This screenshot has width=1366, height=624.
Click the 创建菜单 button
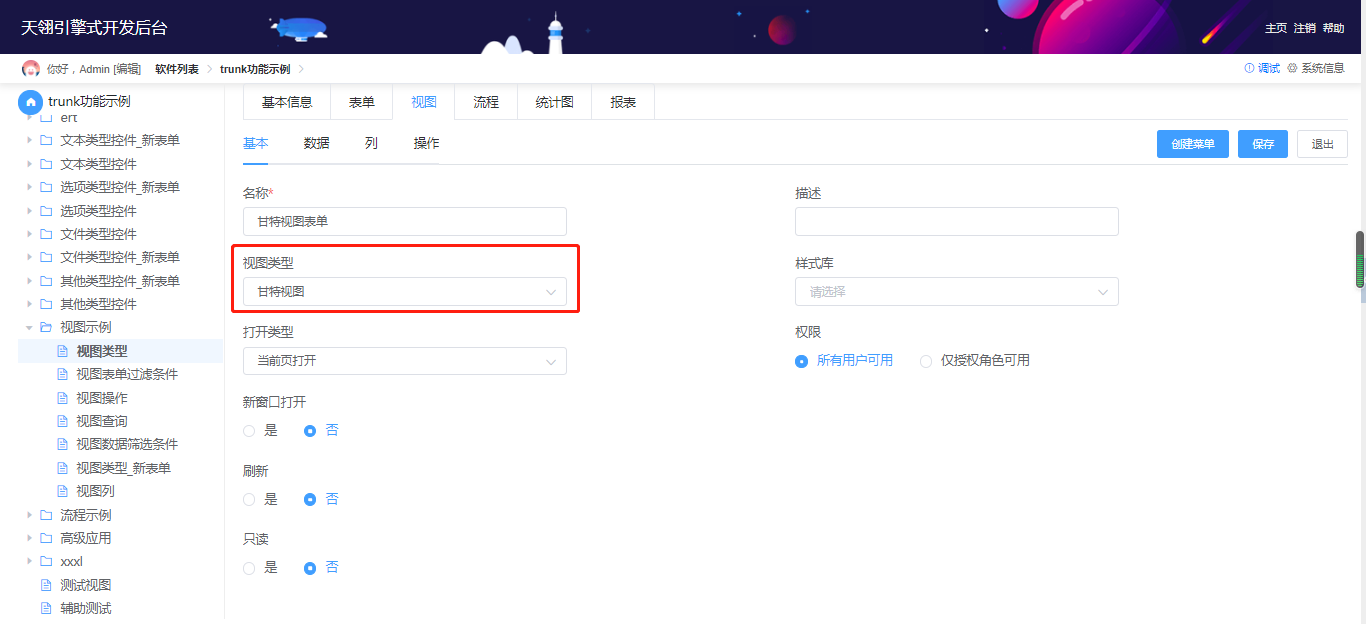point(1192,144)
